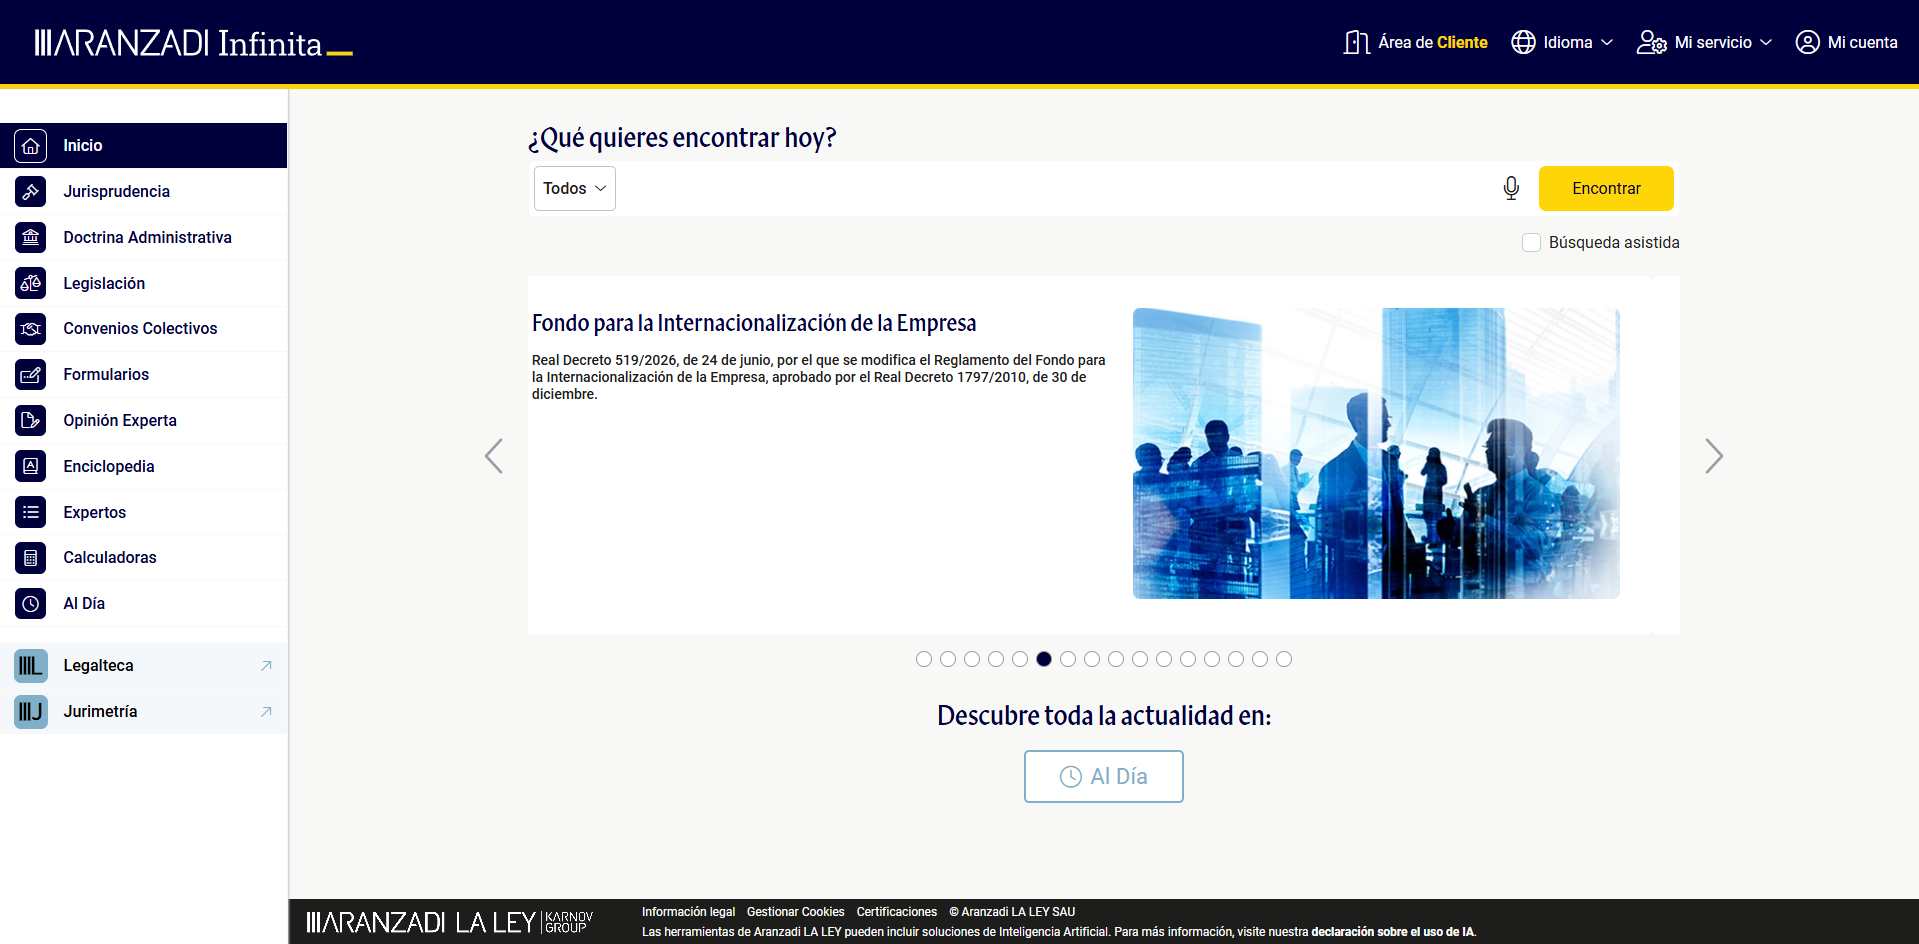Click the Al Día clock icon in sidebar
1919x944 pixels.
point(31,603)
